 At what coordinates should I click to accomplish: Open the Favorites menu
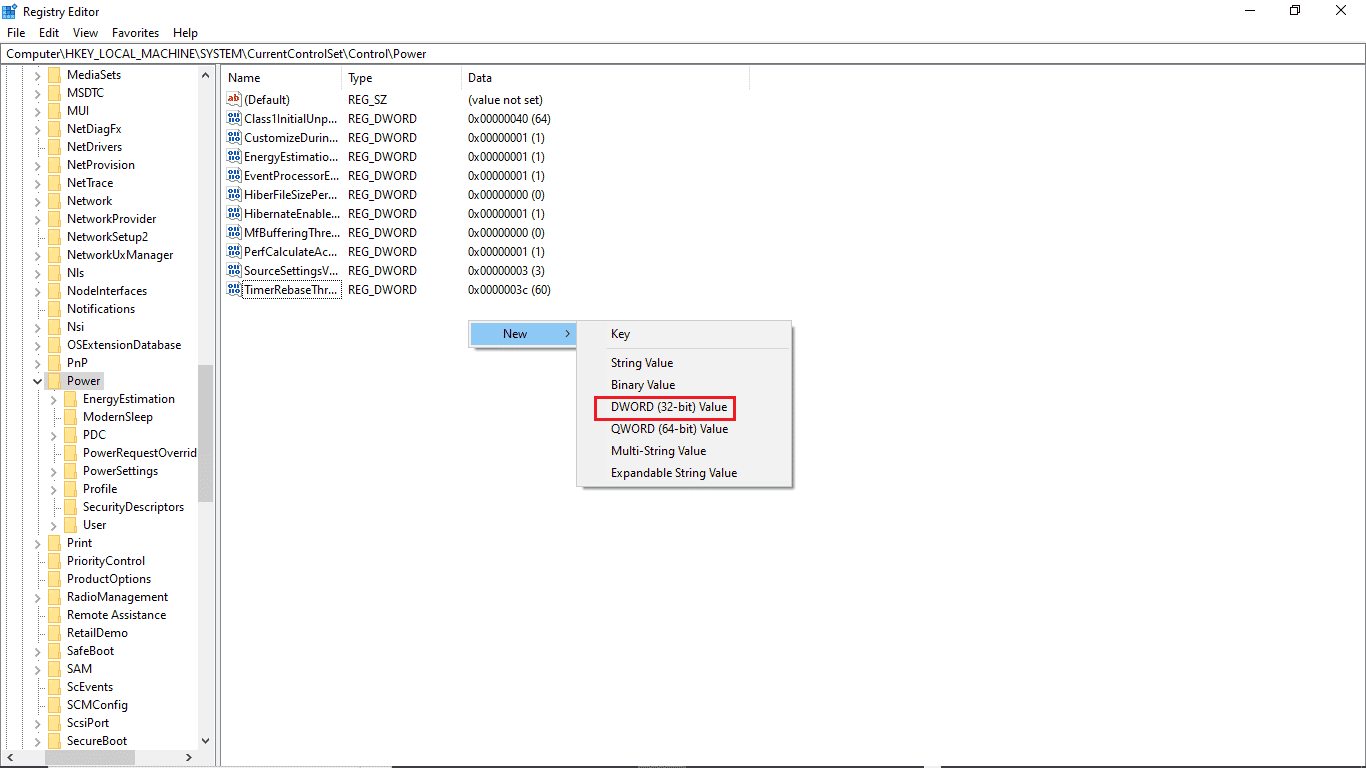(x=135, y=33)
